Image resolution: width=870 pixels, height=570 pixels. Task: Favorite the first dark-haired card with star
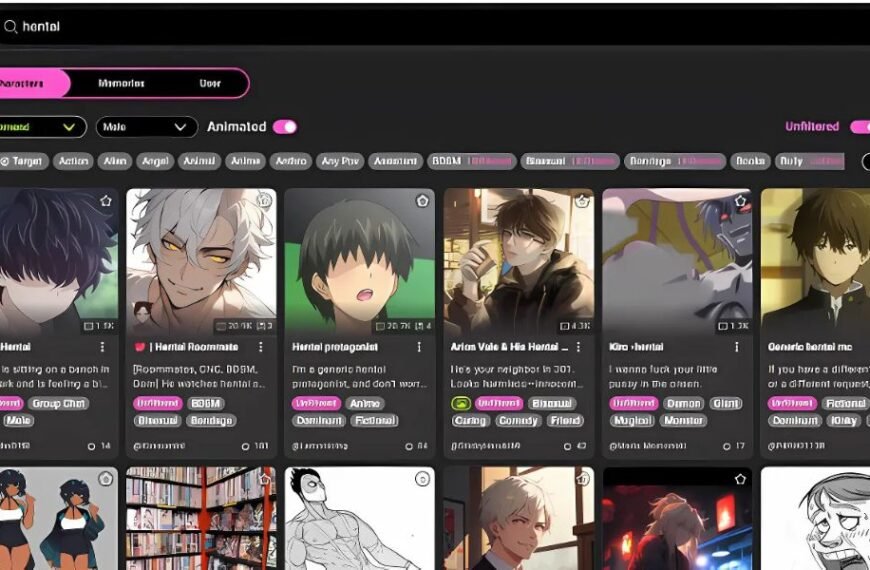106,201
